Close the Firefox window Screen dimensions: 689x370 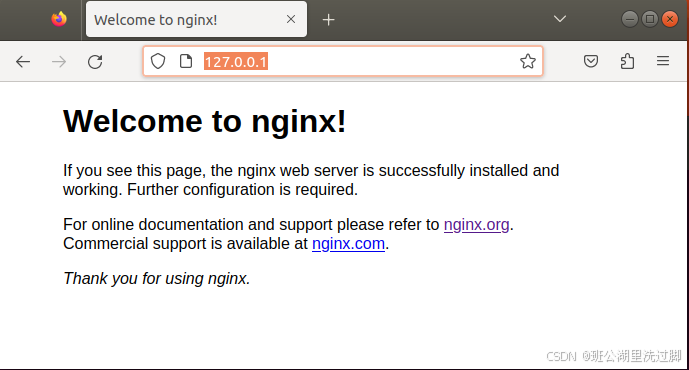[x=670, y=19]
